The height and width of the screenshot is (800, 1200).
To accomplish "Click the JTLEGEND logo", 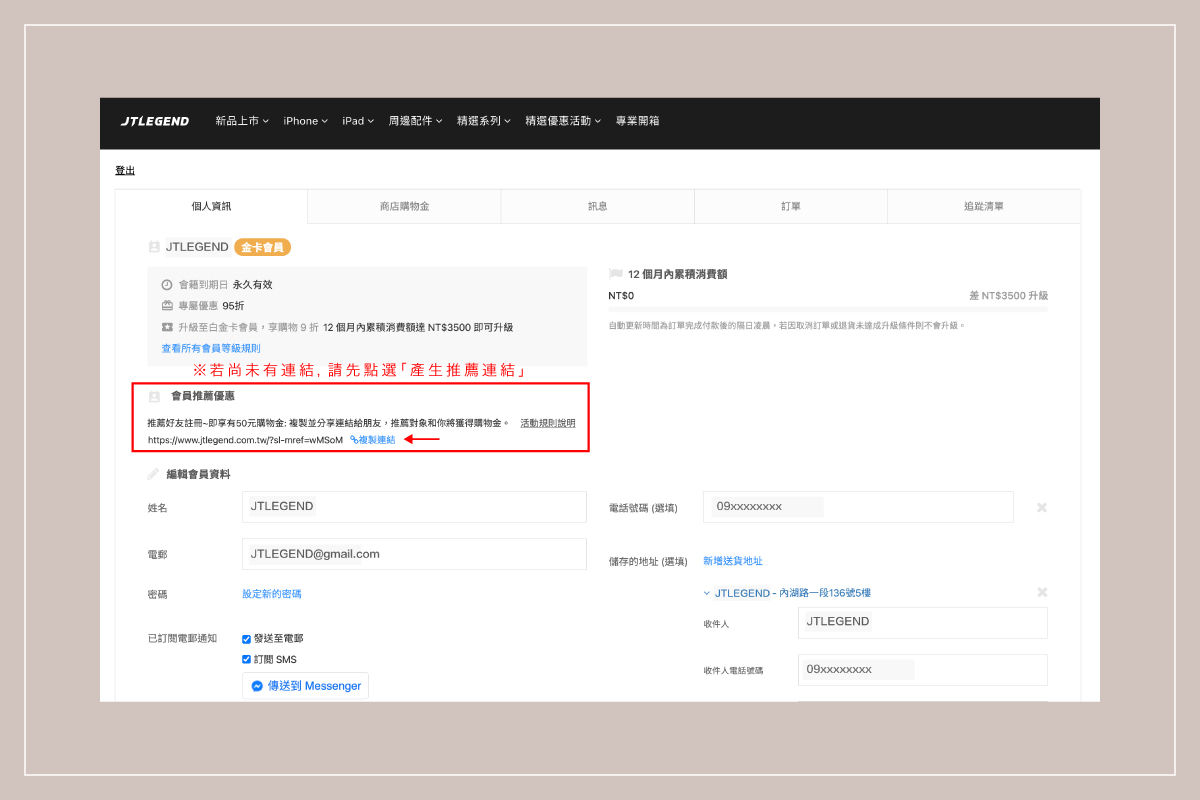I will 155,121.
